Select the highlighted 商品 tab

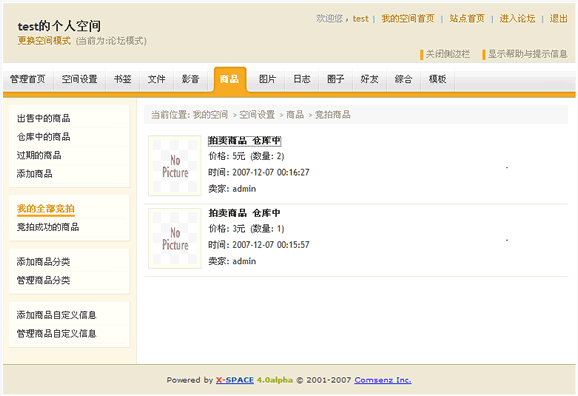[230, 79]
